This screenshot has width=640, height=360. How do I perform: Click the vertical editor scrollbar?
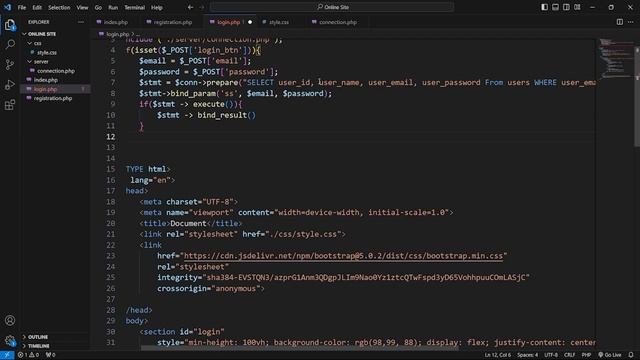point(637,96)
